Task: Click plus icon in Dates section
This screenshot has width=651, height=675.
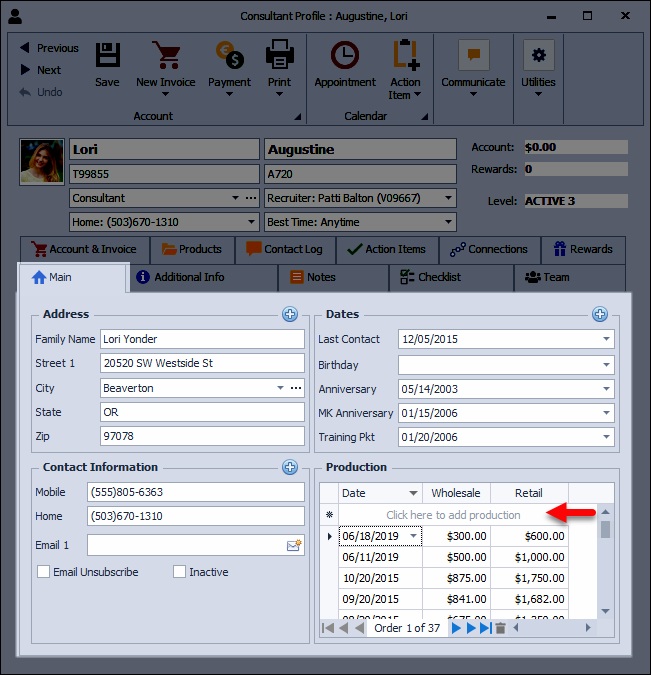Action: point(600,314)
